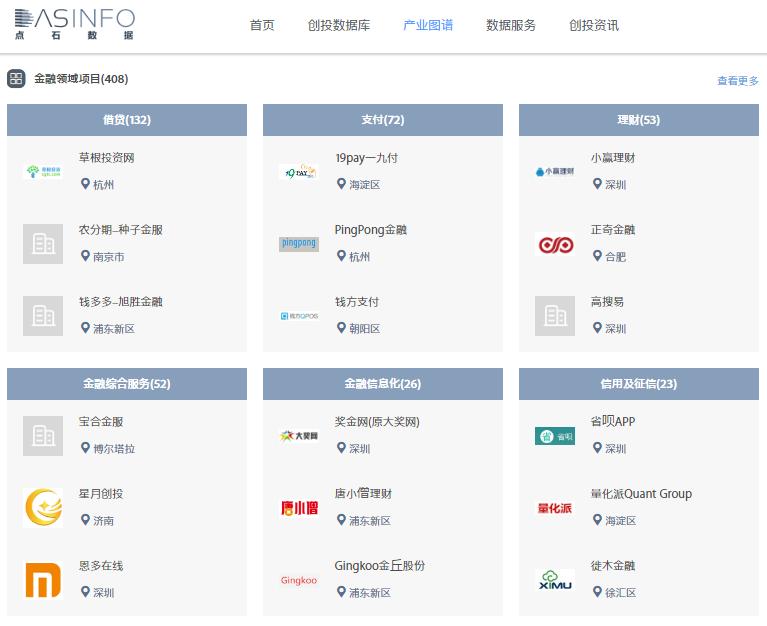
Task: Open the PingPong金融 project title
Action: point(371,230)
